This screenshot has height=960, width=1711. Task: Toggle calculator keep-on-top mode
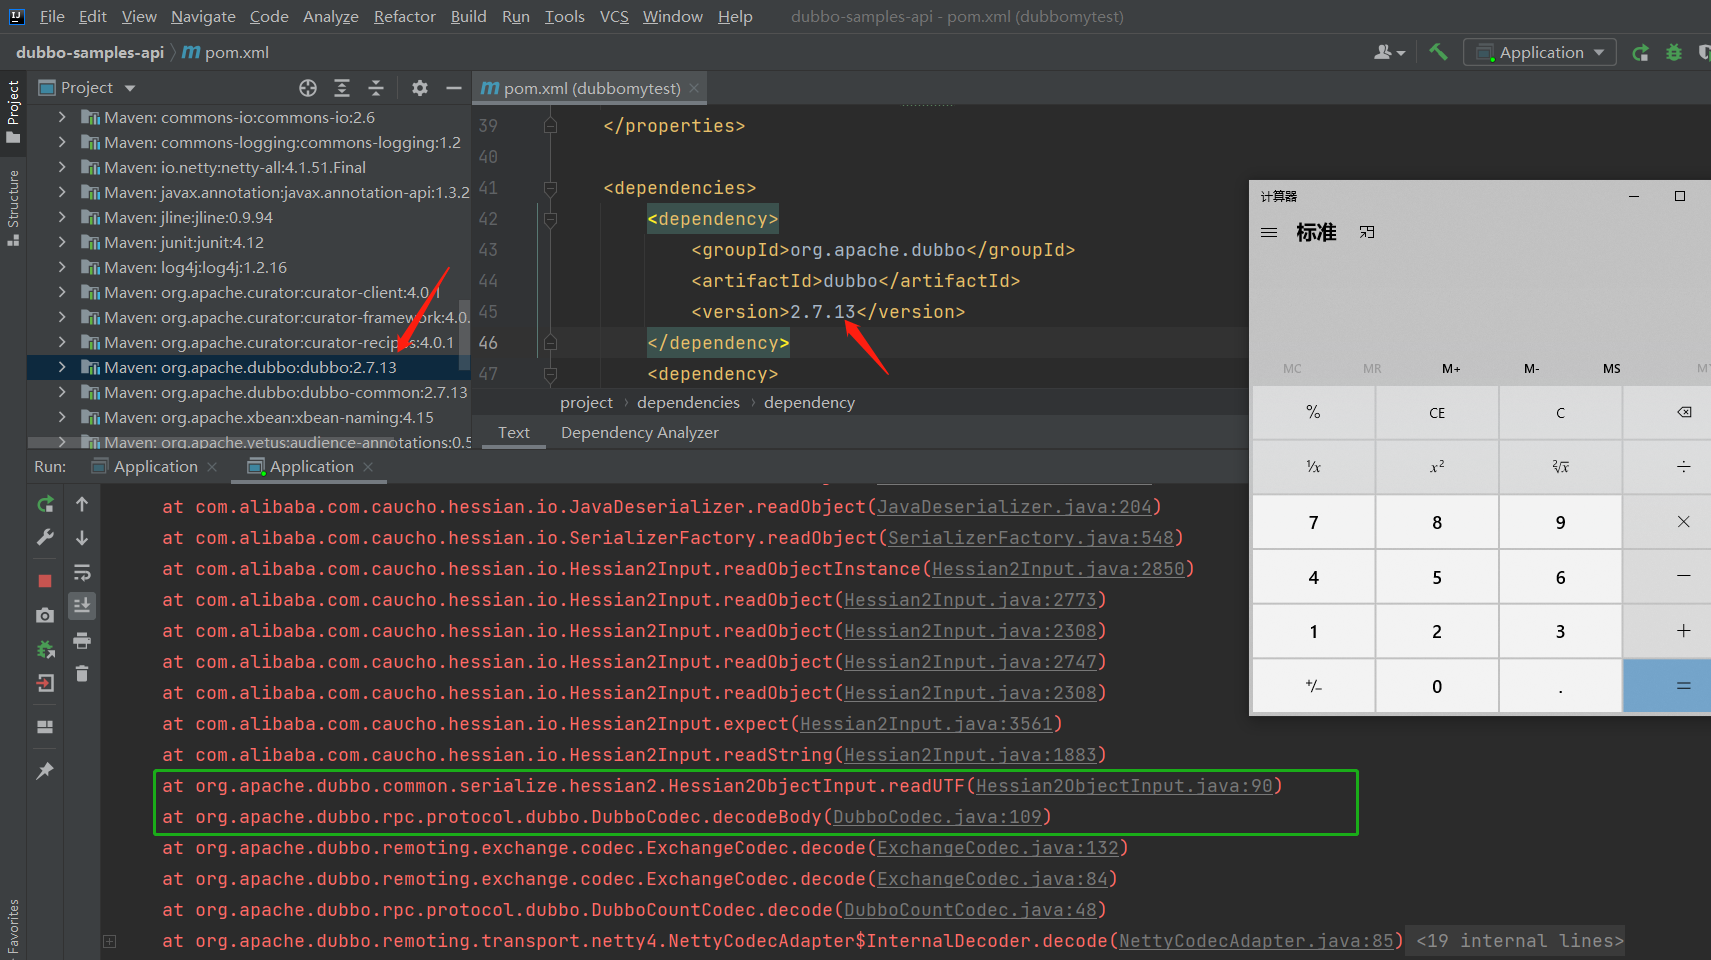coord(1367,232)
